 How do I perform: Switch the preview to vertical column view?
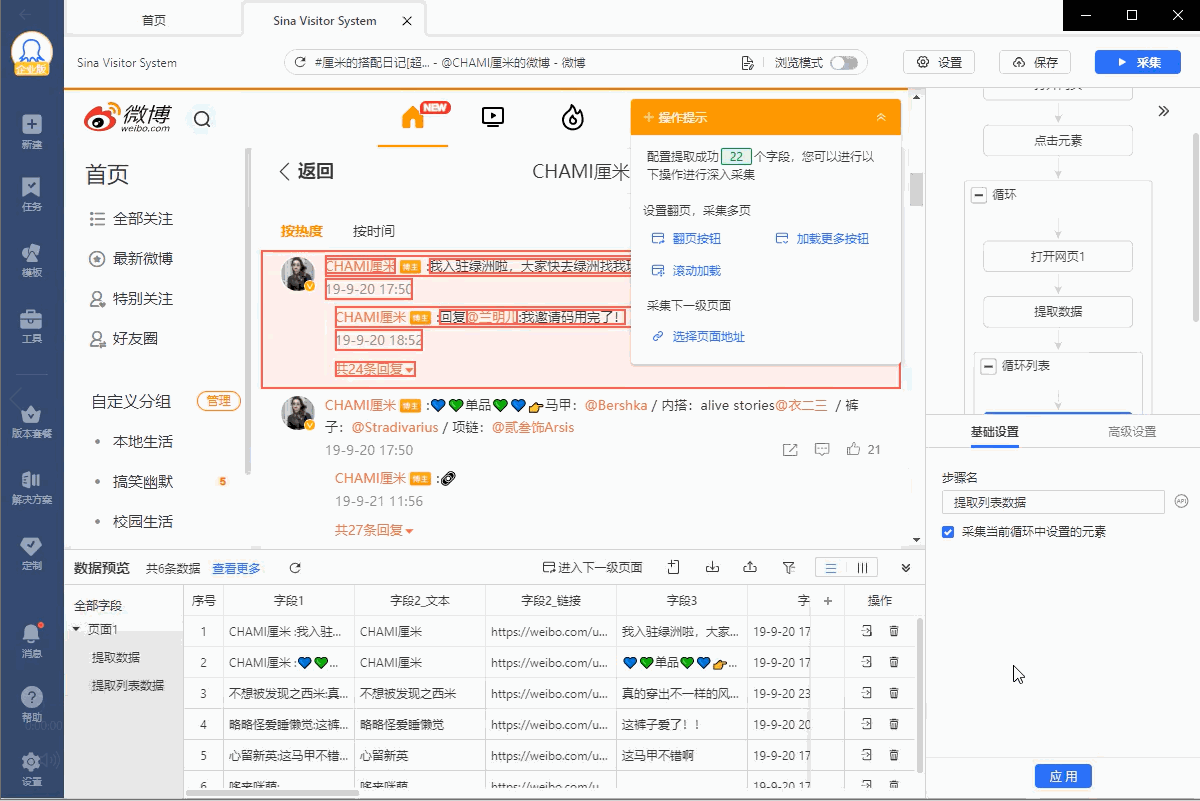[x=862, y=567]
